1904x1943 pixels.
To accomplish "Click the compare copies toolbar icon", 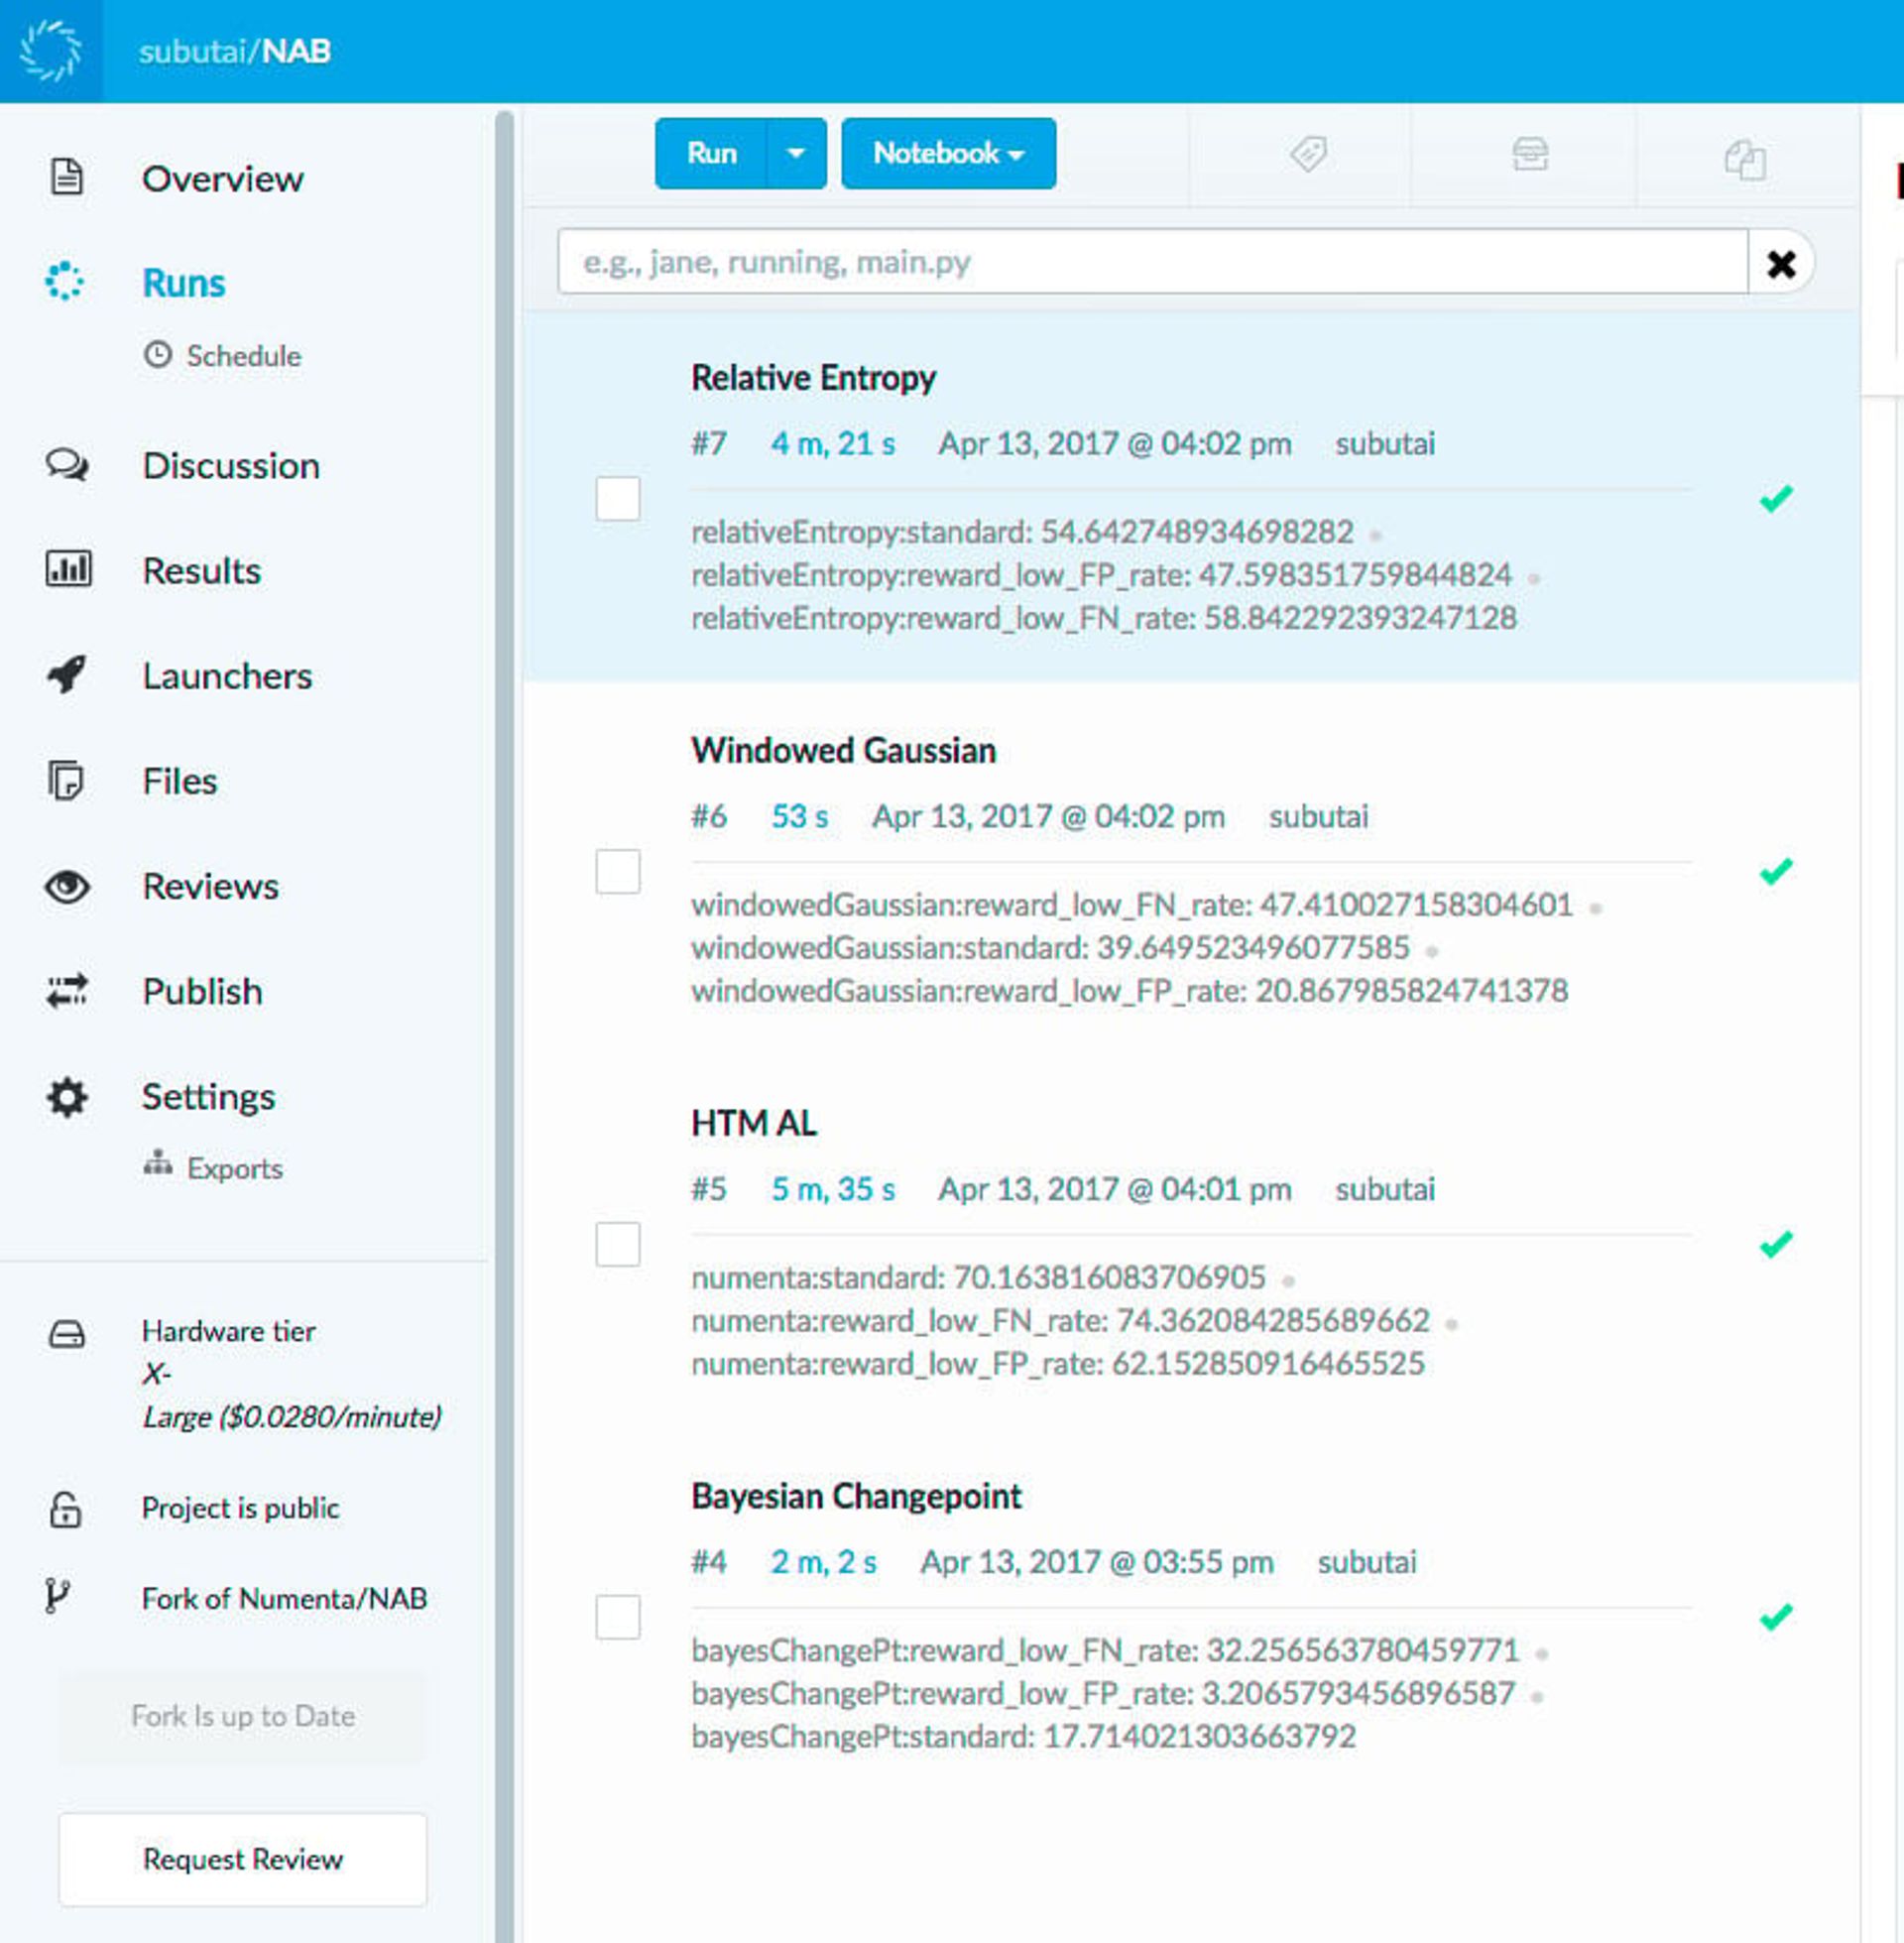I will [x=1745, y=159].
